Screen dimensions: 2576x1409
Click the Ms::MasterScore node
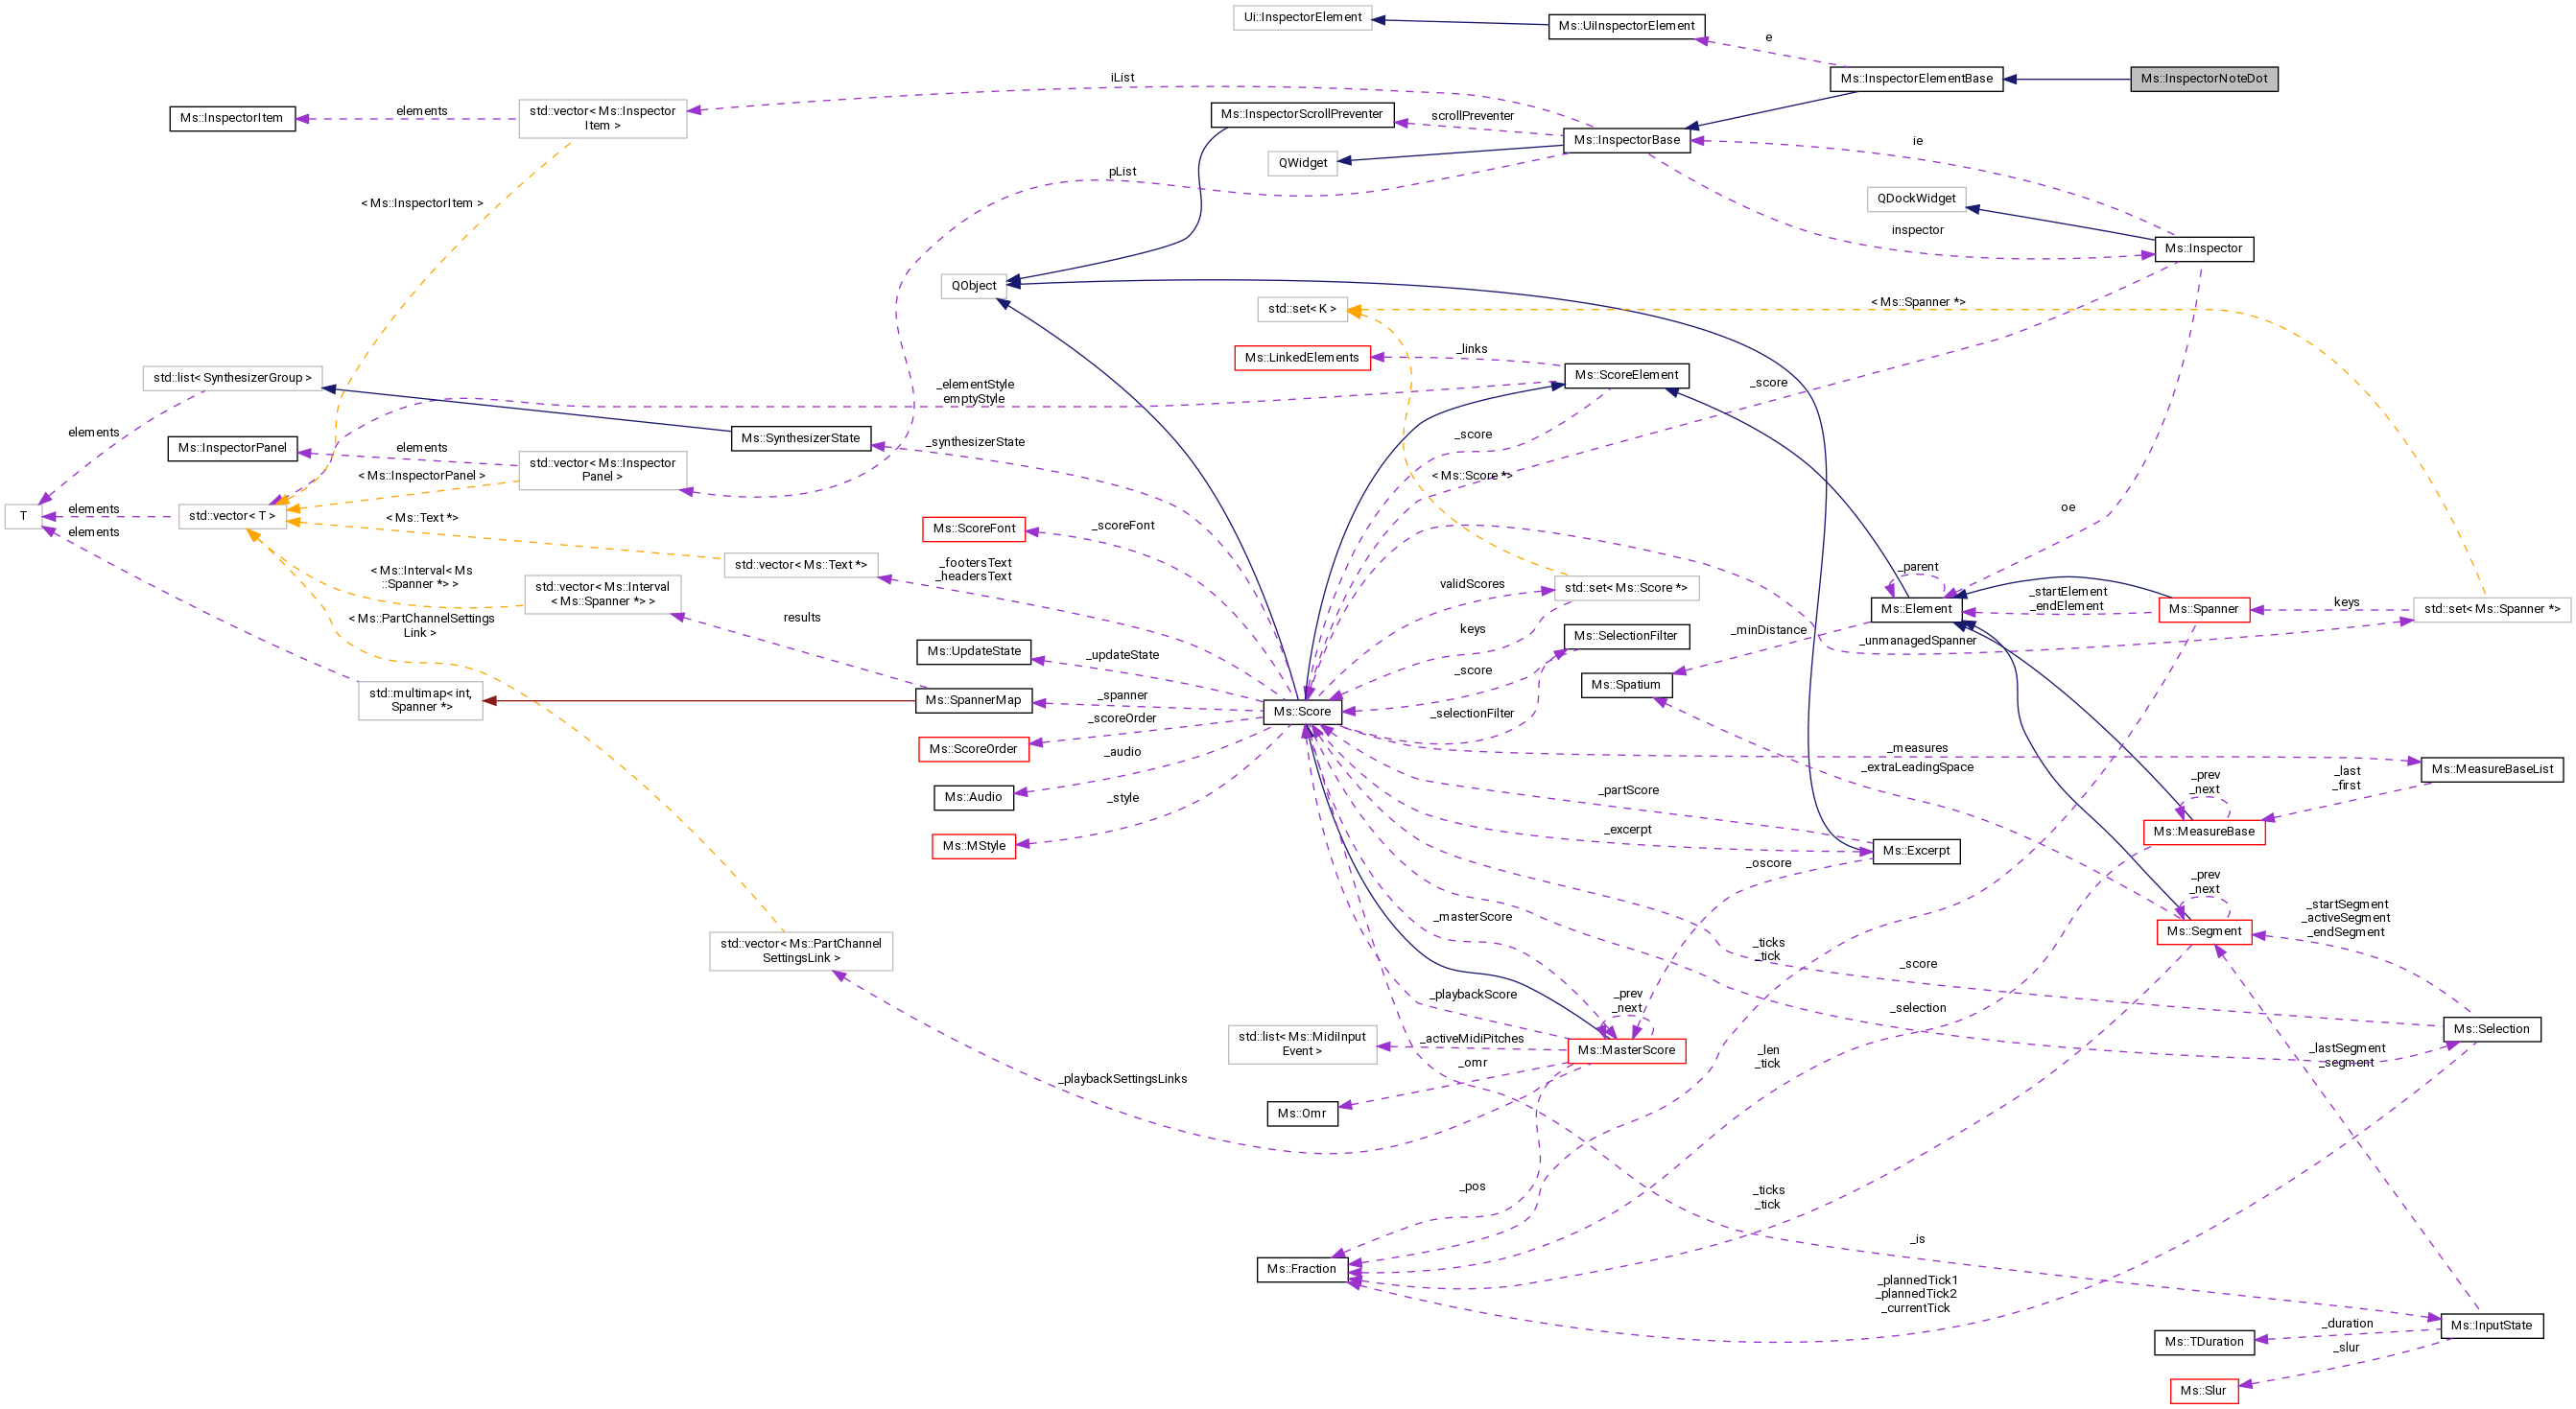click(x=1626, y=1051)
